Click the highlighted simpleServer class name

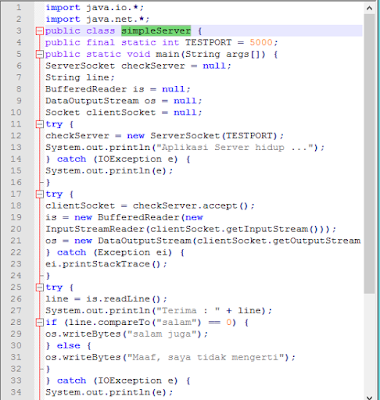coord(156,31)
